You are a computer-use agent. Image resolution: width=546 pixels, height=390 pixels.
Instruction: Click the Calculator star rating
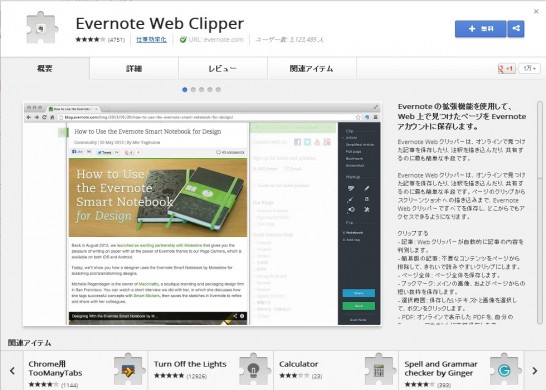(294, 376)
